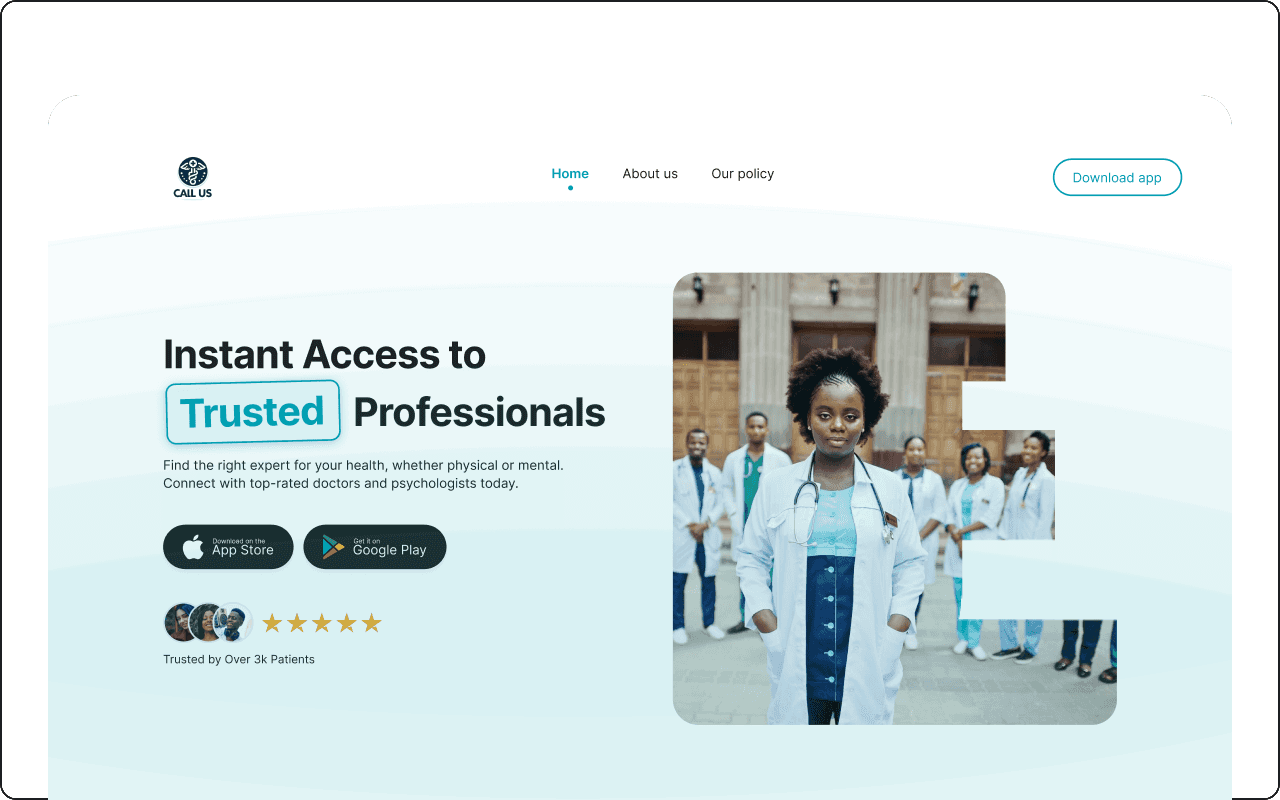Click the Instant Access to heading
Screen dimensions: 1280x800
click(324, 355)
